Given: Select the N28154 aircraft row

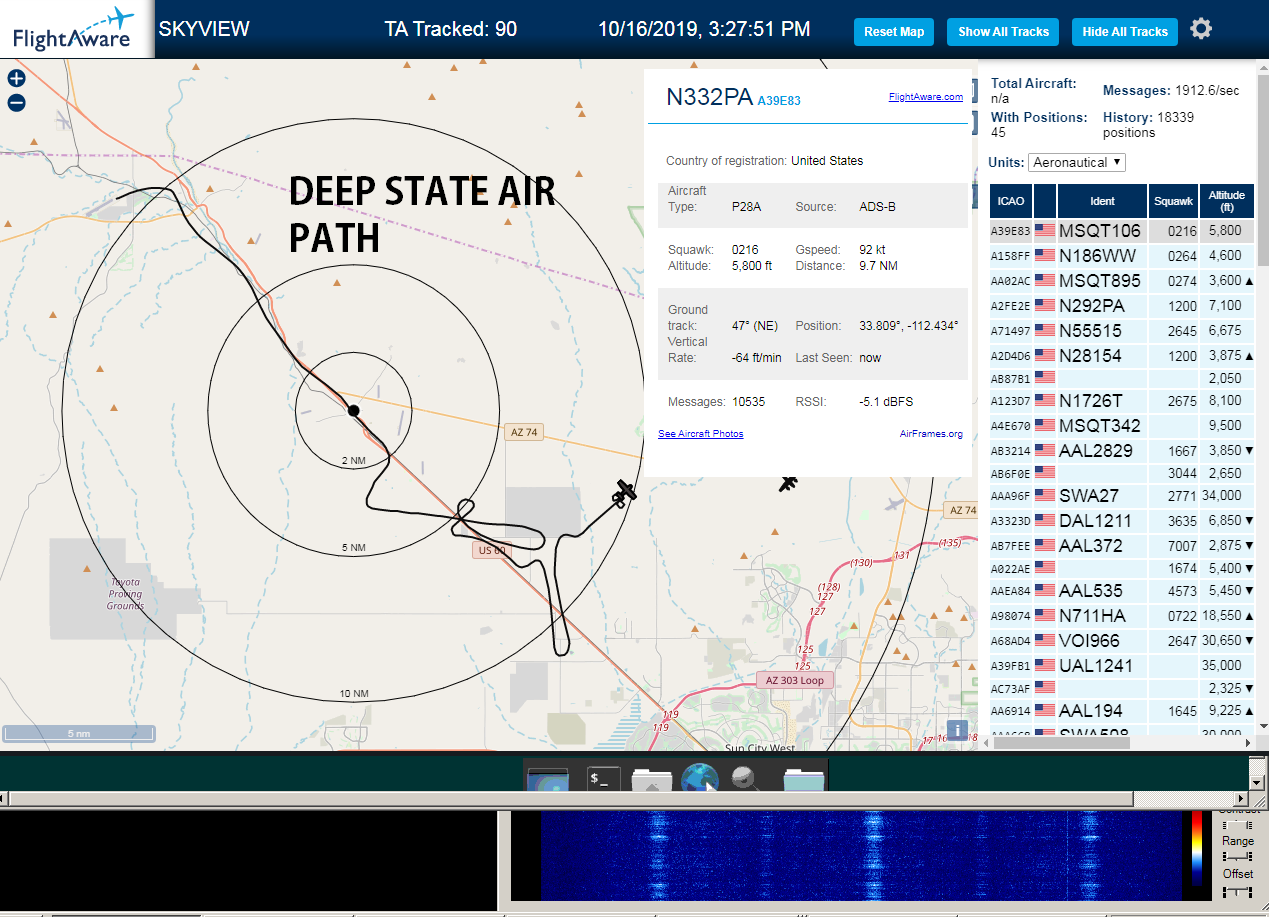Looking at the screenshot, I should (1120, 356).
